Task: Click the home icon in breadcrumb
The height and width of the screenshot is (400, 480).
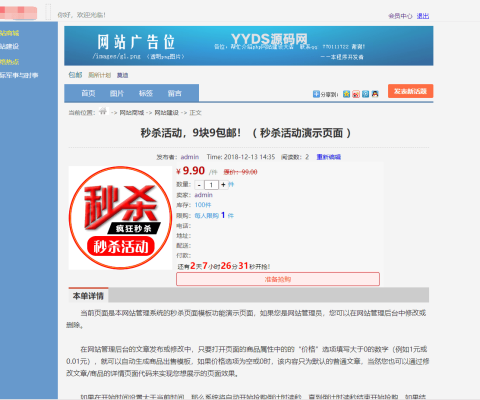Action: tap(103, 111)
